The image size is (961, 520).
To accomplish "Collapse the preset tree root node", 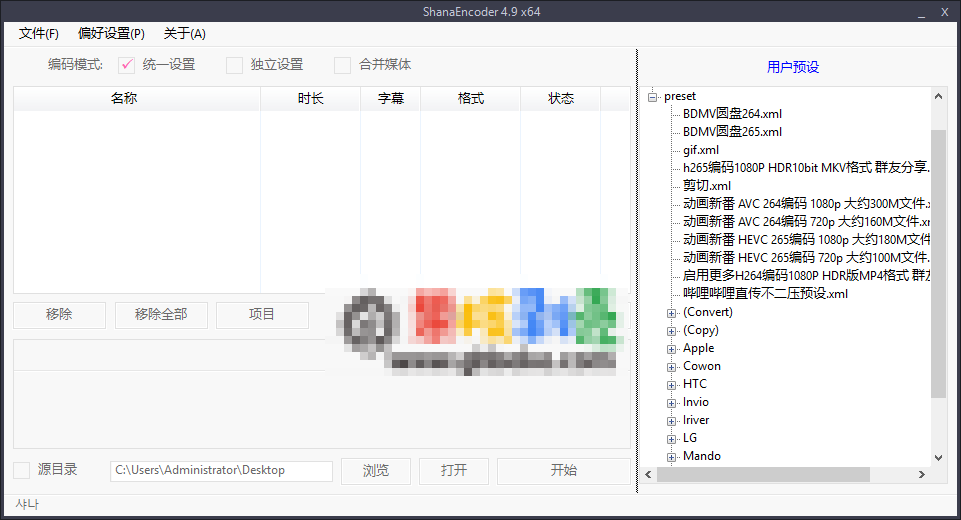I will tap(653, 96).
